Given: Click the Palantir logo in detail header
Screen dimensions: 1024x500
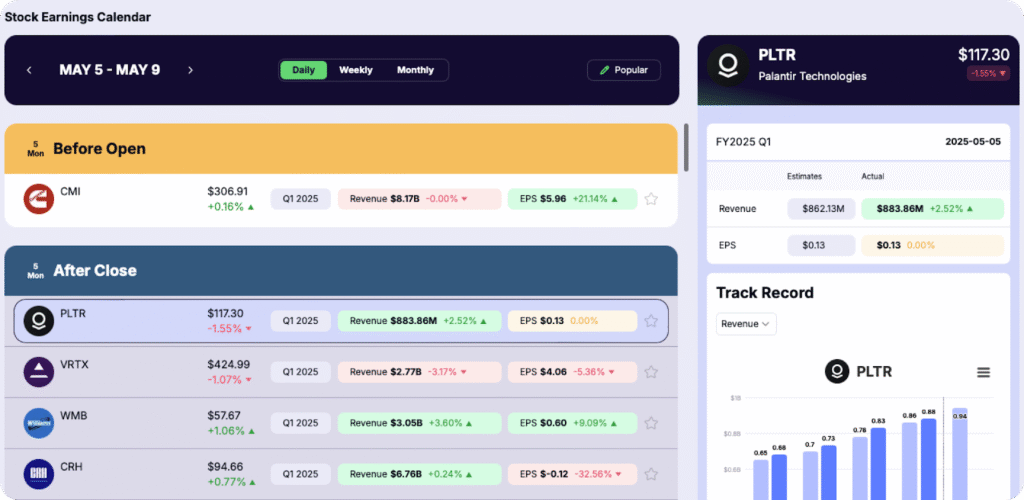Looking at the screenshot, I should (x=728, y=65).
